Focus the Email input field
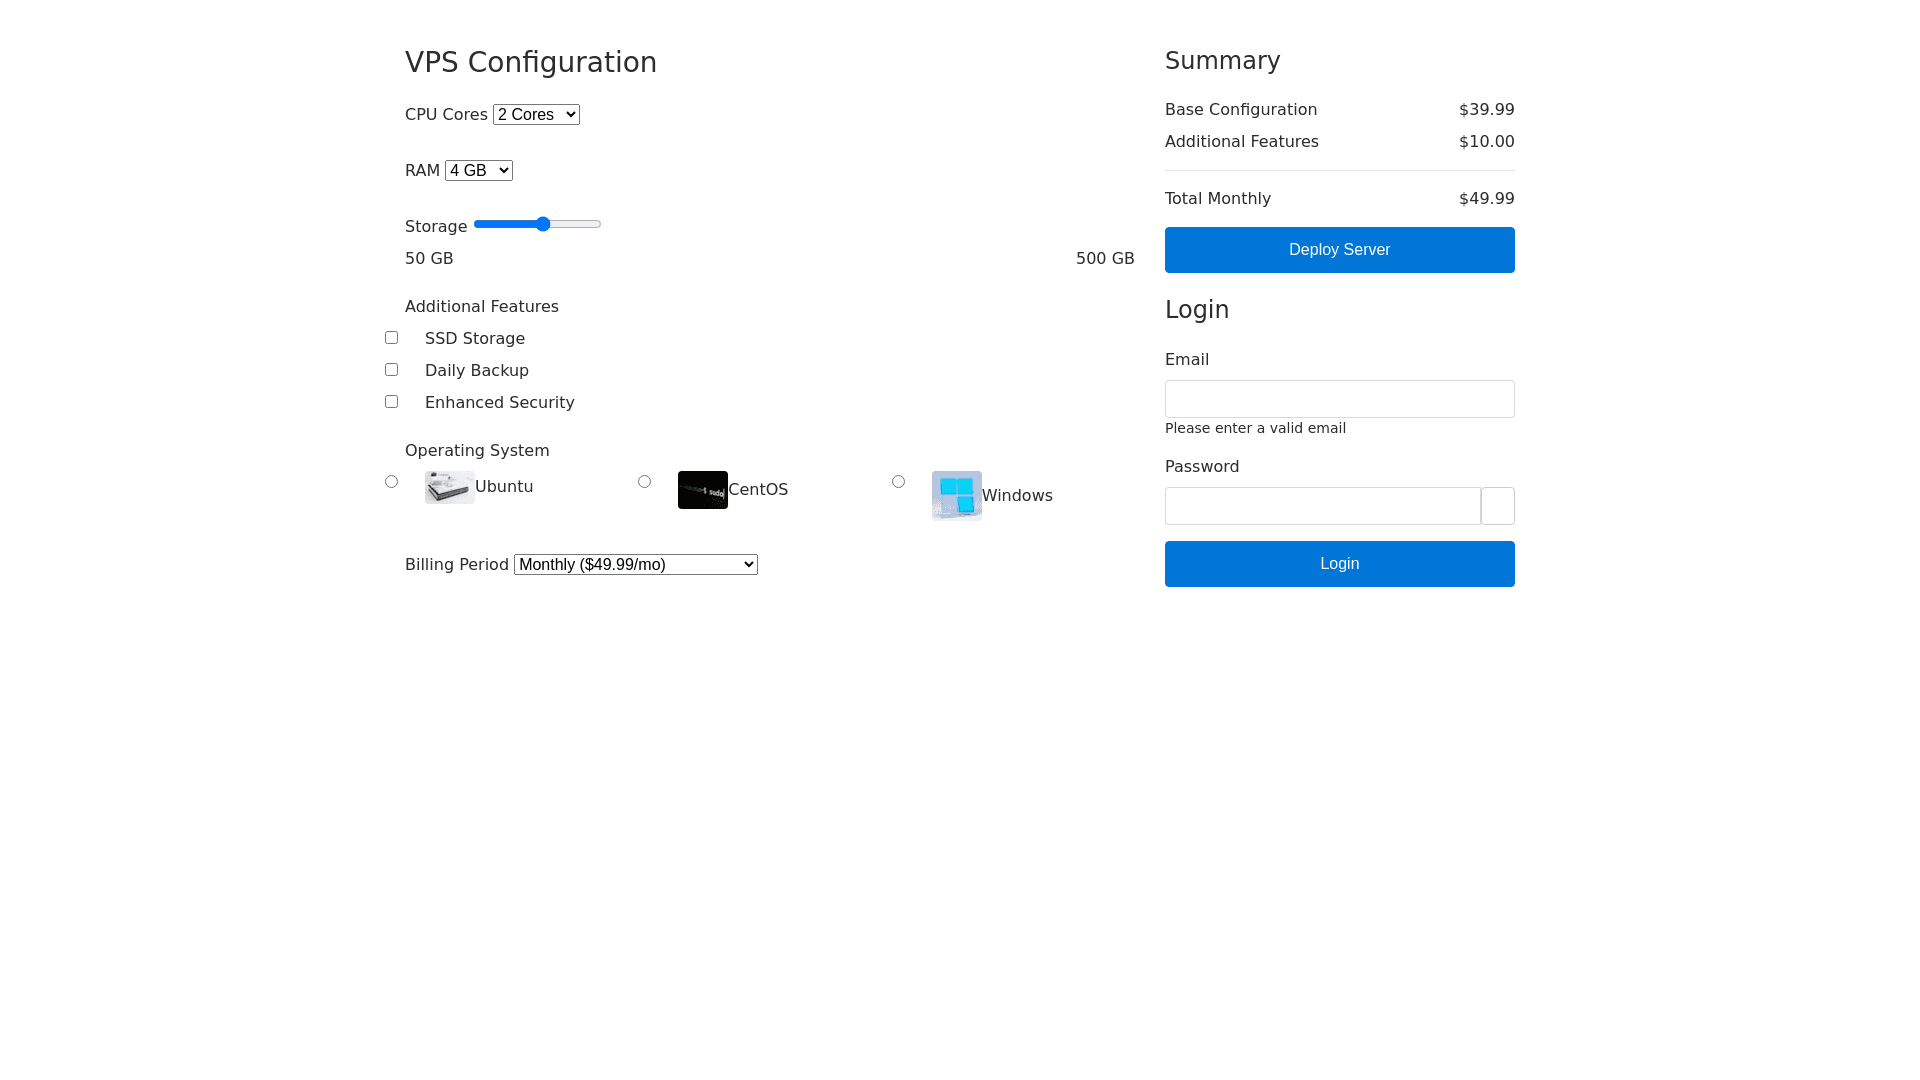 click(x=1339, y=399)
